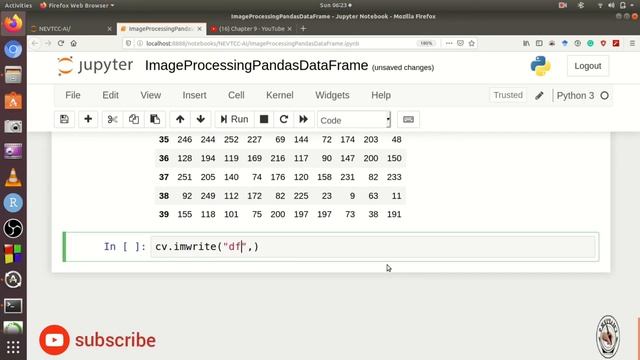Go back one page in Firefox
The image size is (640, 360).
point(35,43)
